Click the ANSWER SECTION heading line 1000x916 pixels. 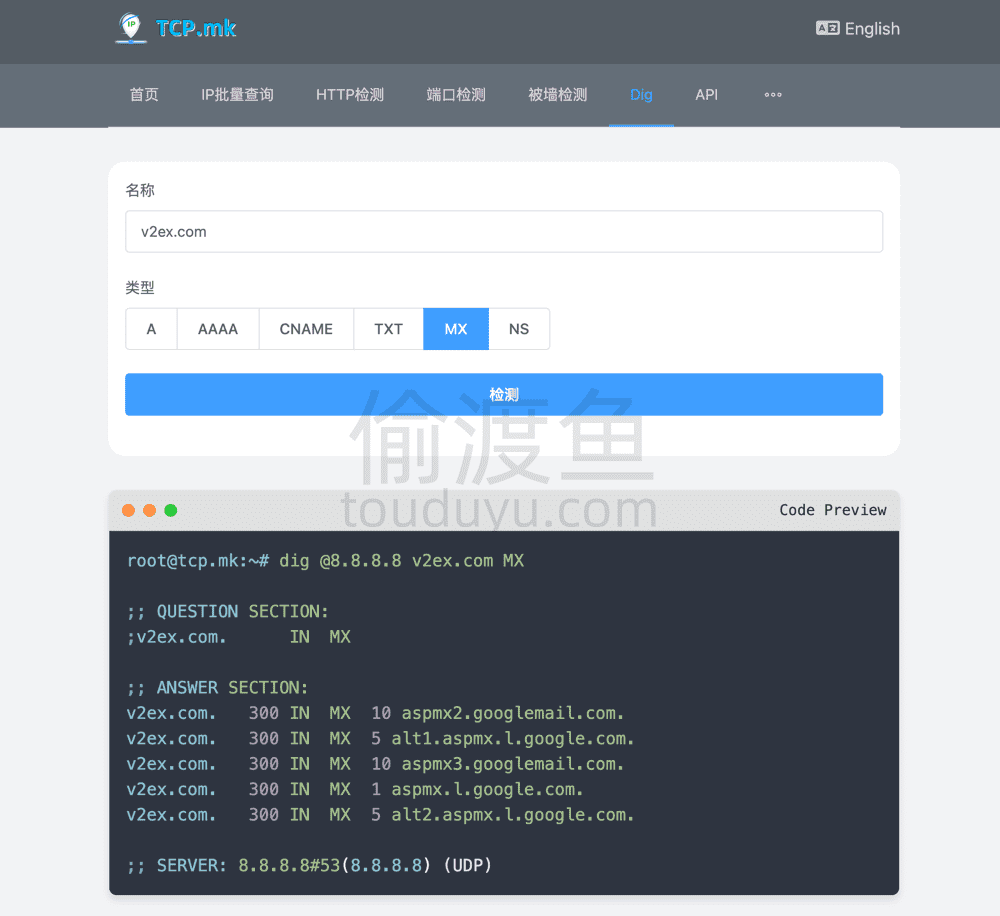pyautogui.click(x=217, y=688)
